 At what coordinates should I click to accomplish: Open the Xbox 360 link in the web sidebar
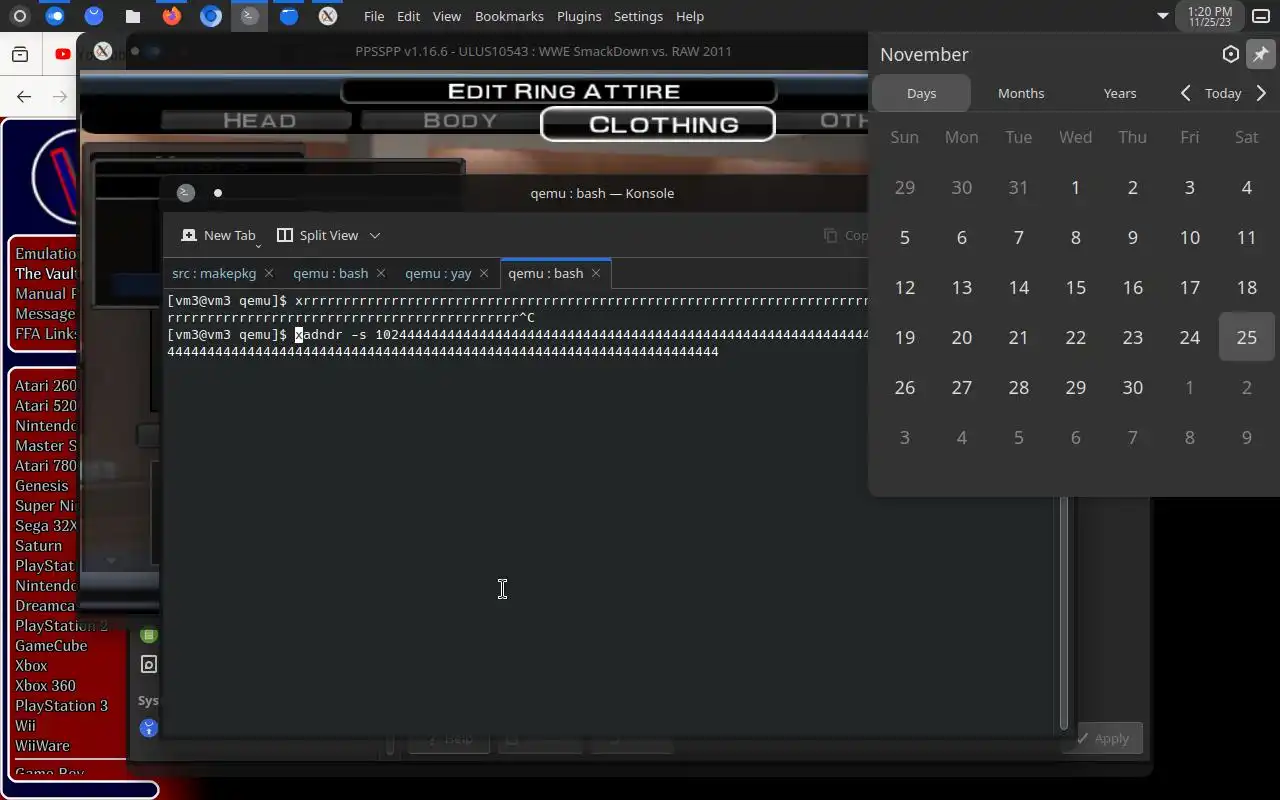click(45, 685)
